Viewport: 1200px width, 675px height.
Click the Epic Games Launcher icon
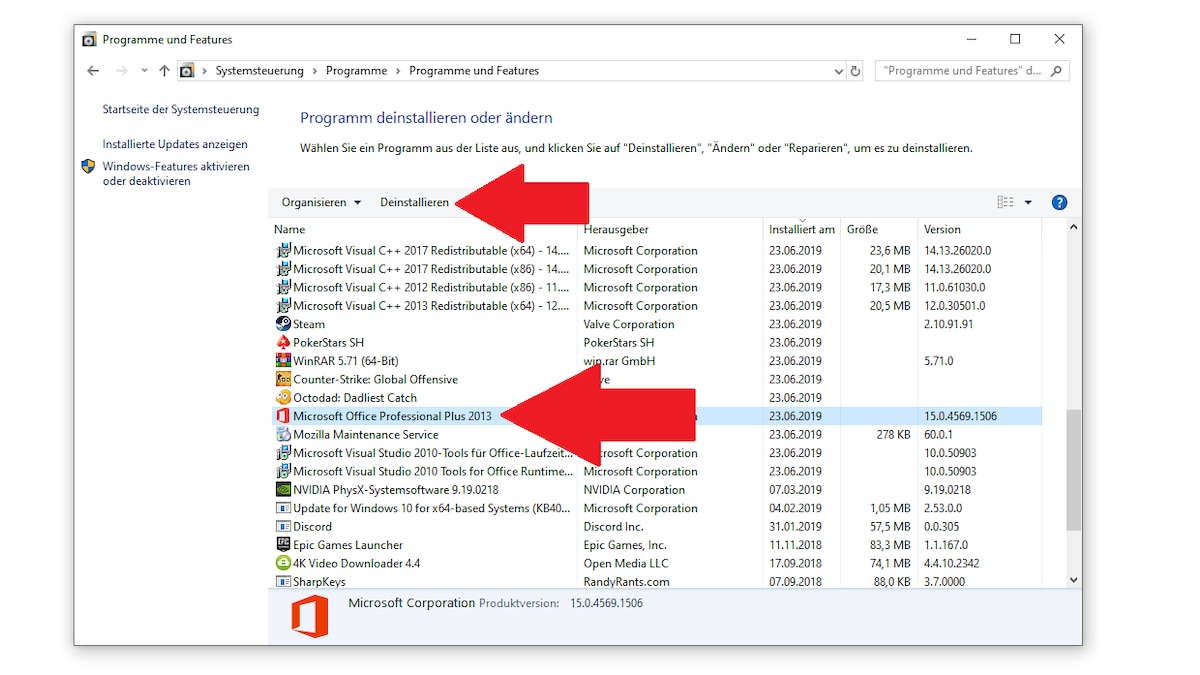(283, 545)
